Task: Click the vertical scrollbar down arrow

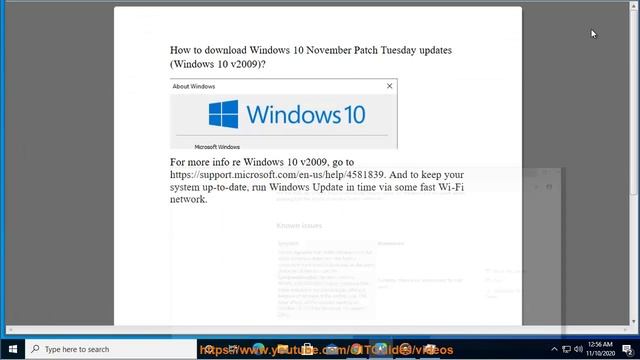Action: click(x=634, y=322)
